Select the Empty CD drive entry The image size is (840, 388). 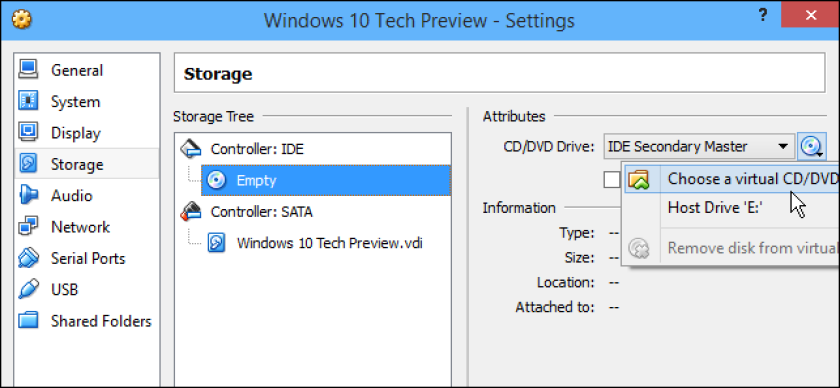[326, 181]
